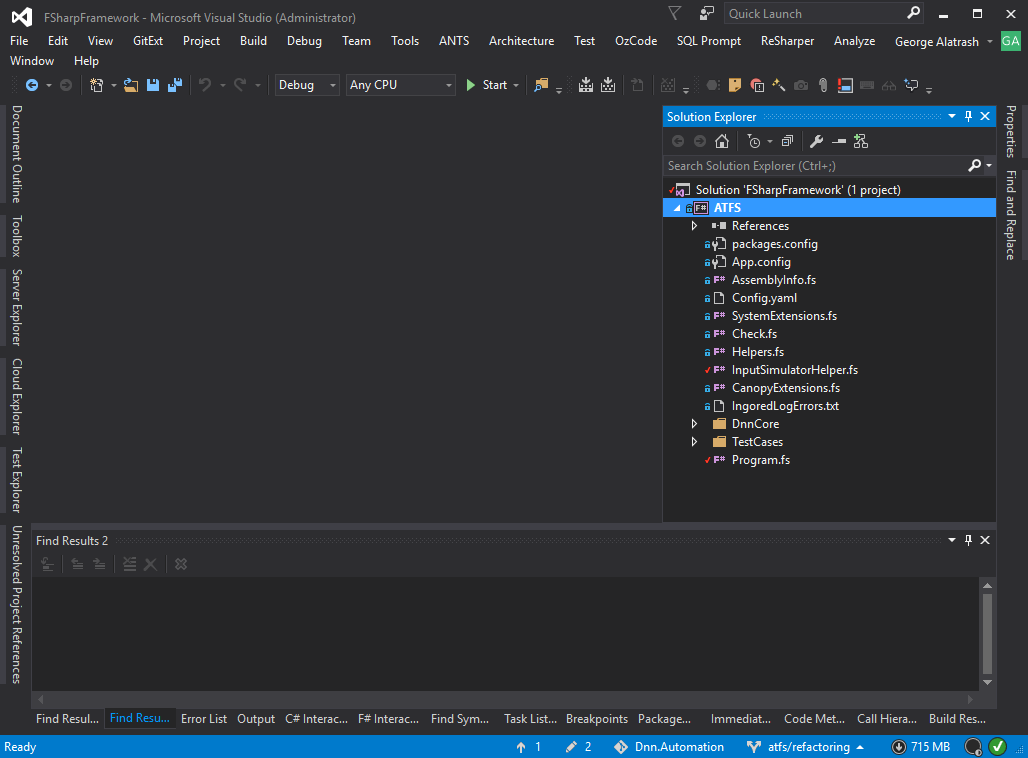
Task: Open the Properties side tab
Action: click(x=1011, y=132)
